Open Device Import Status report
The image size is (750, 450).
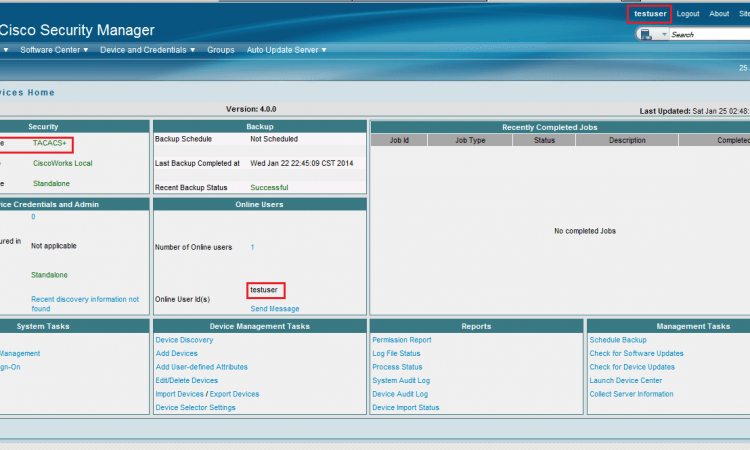tap(406, 407)
